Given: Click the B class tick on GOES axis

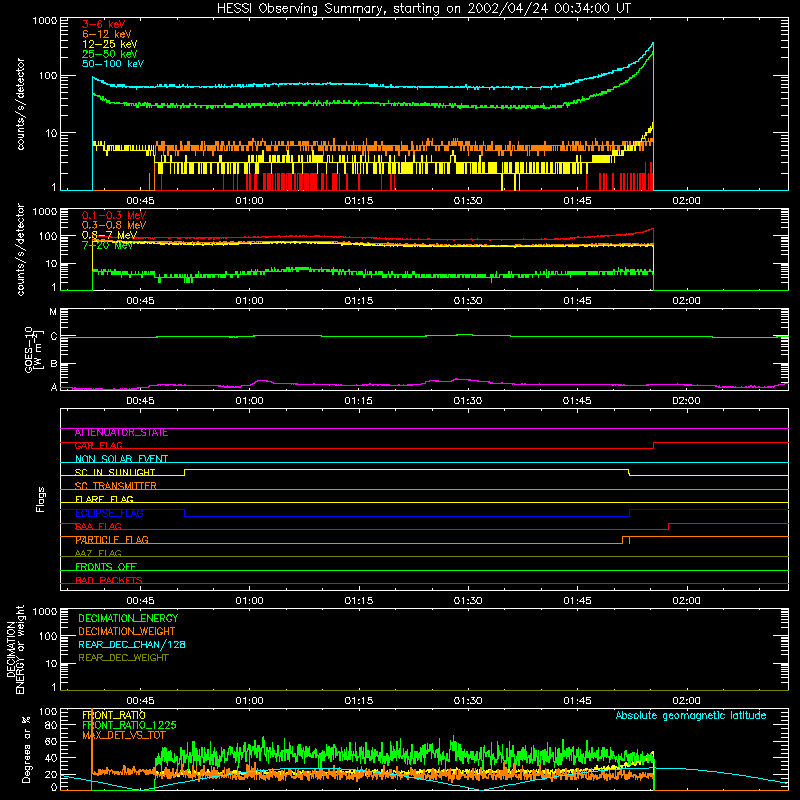Looking at the screenshot, I should [x=54, y=364].
